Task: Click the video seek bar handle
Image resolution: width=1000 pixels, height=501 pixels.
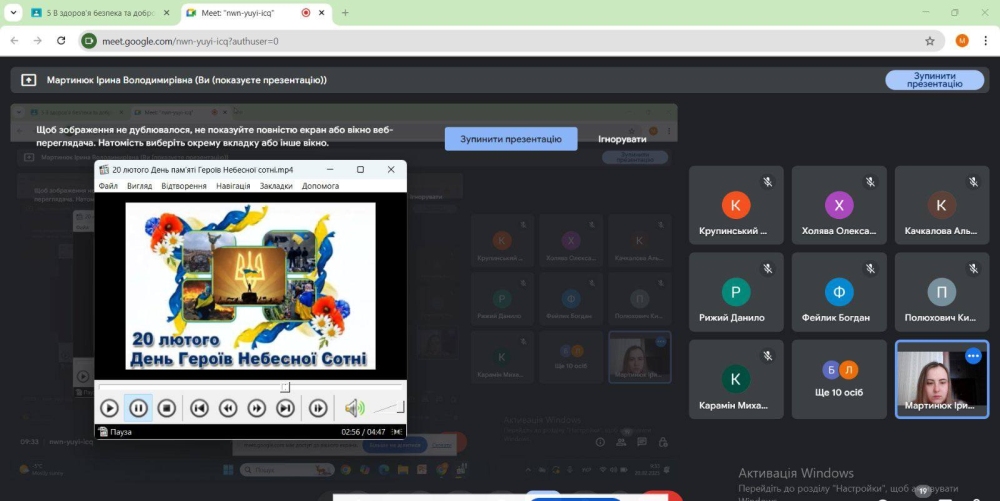Action: click(285, 386)
